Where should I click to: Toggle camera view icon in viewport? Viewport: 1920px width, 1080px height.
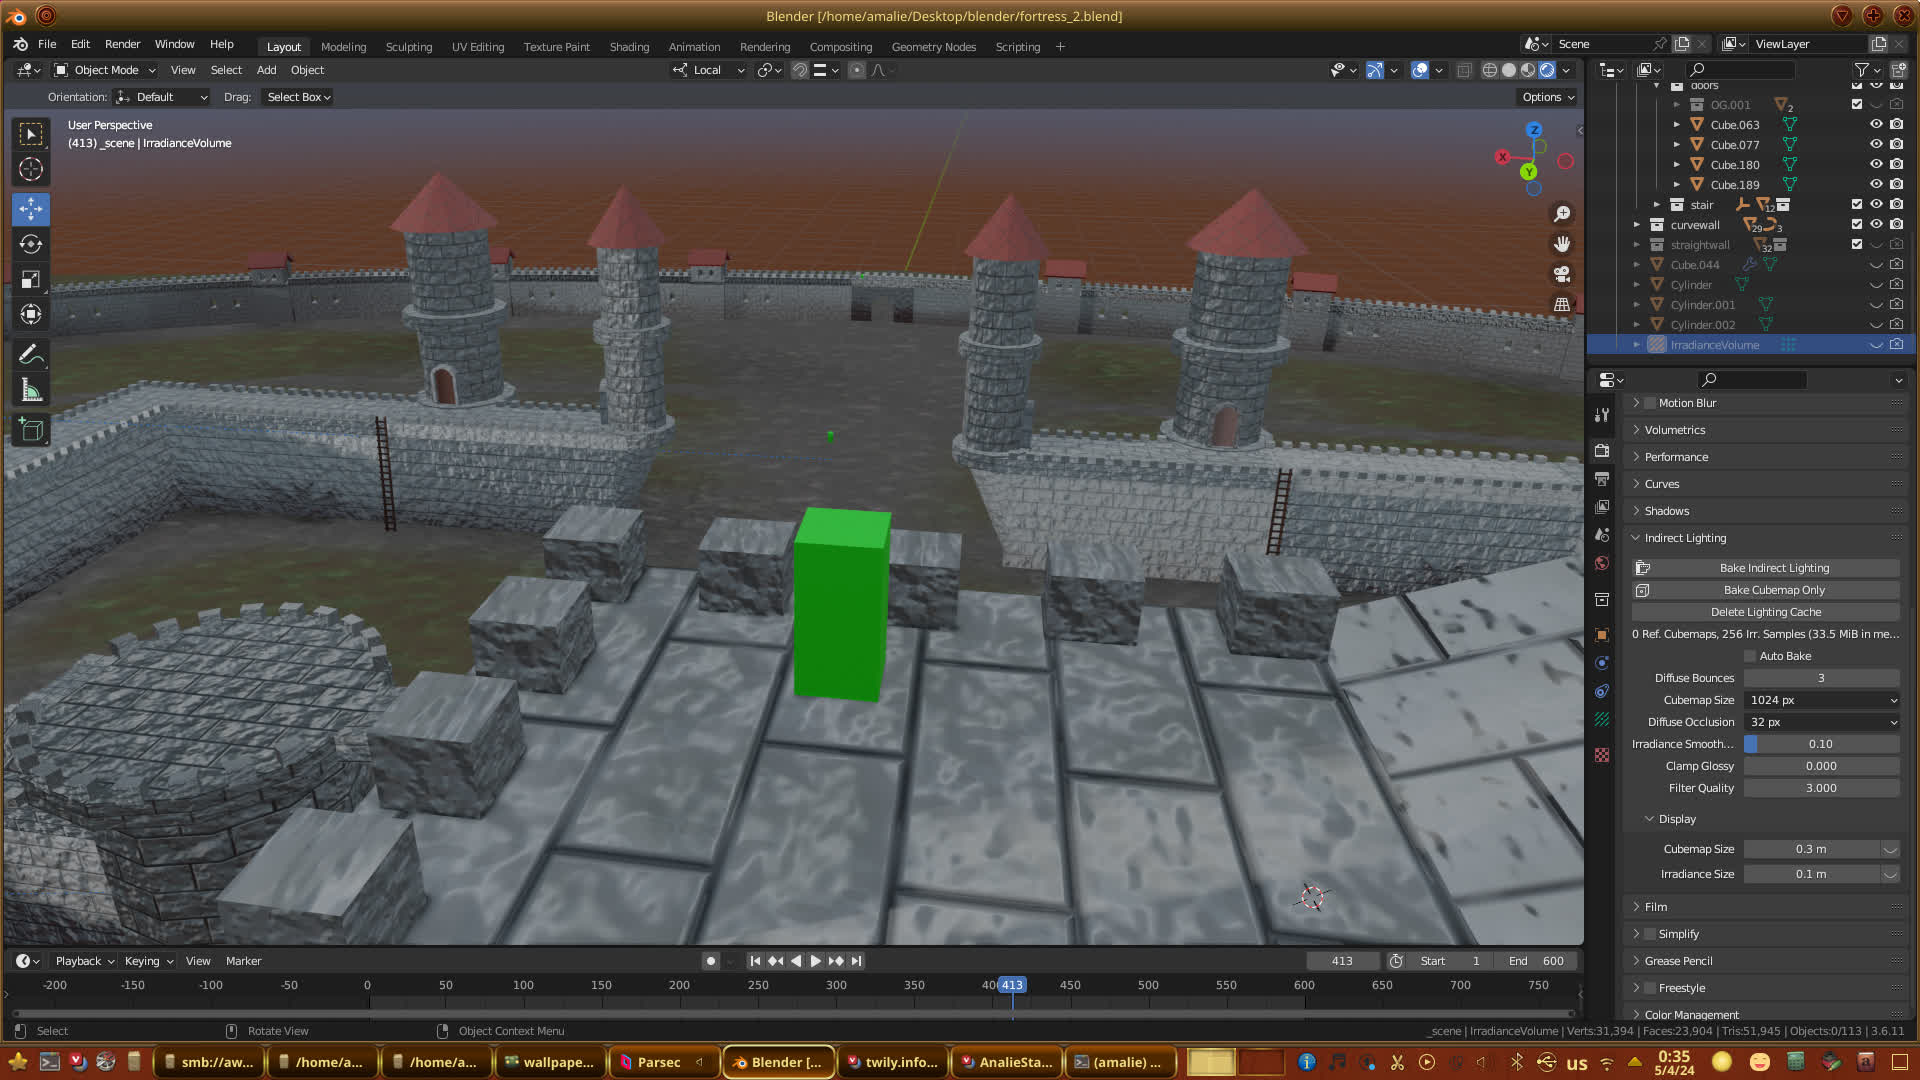pos(1561,274)
